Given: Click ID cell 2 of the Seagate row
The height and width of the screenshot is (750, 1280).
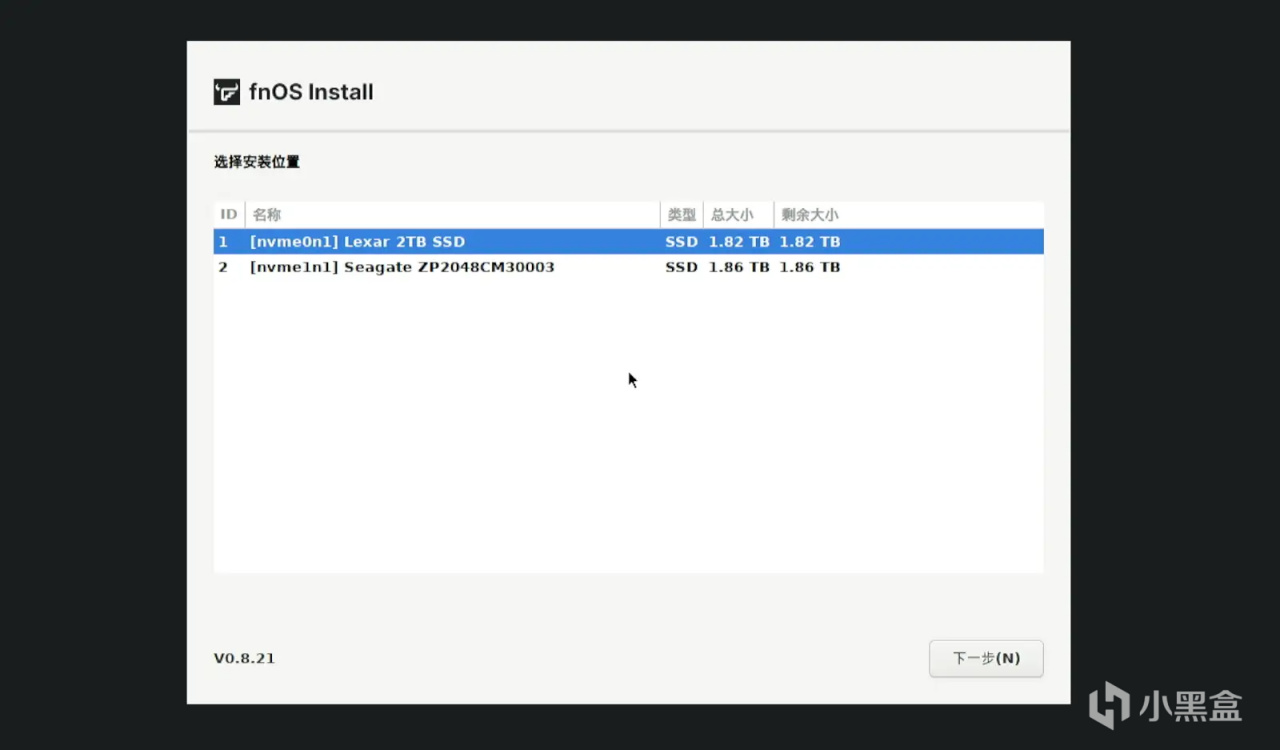Looking at the screenshot, I should pyautogui.click(x=224, y=268).
